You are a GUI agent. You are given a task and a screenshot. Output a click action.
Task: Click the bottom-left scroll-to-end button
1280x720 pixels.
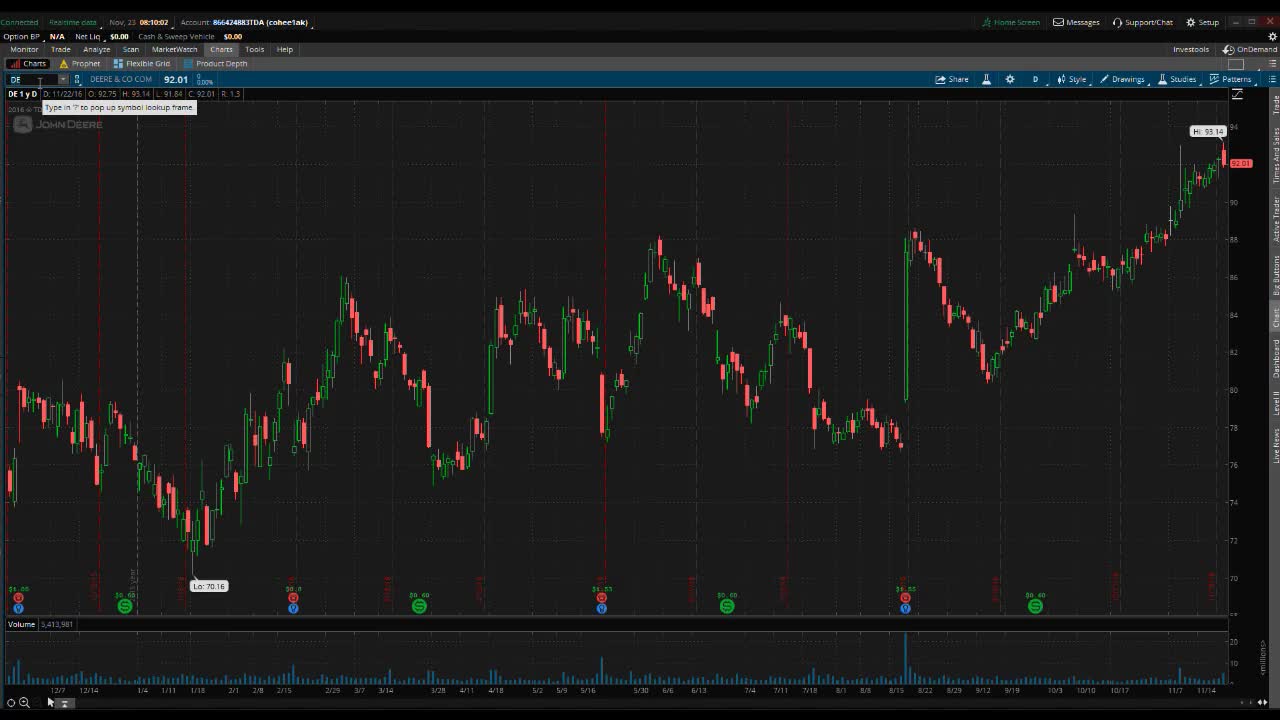[64, 703]
